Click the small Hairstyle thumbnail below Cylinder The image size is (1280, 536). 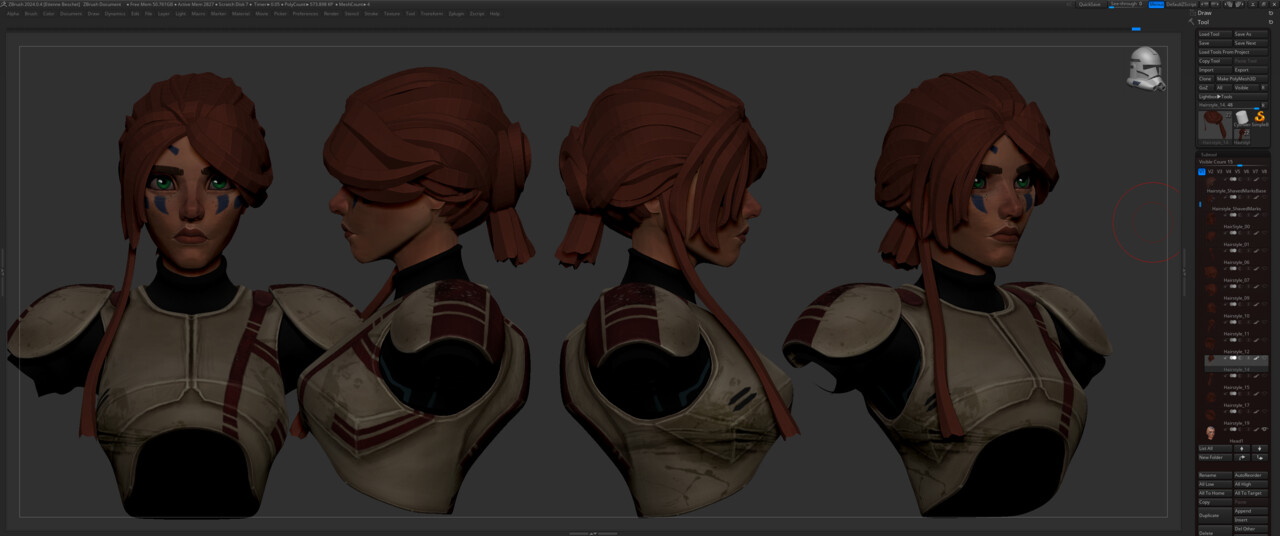pos(1241,136)
